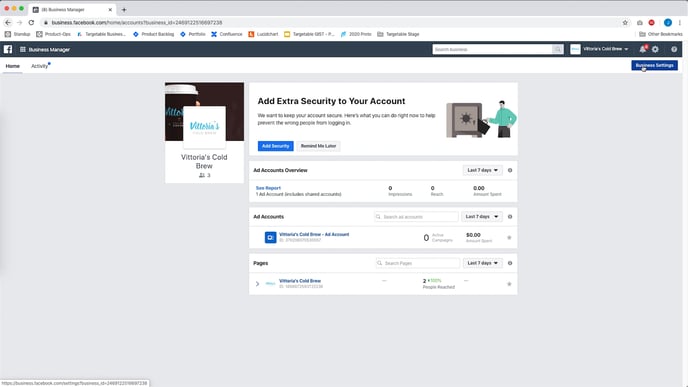Star the Vittoria's Cold Brew page row
The height and width of the screenshot is (387, 688).
pyautogui.click(x=509, y=284)
